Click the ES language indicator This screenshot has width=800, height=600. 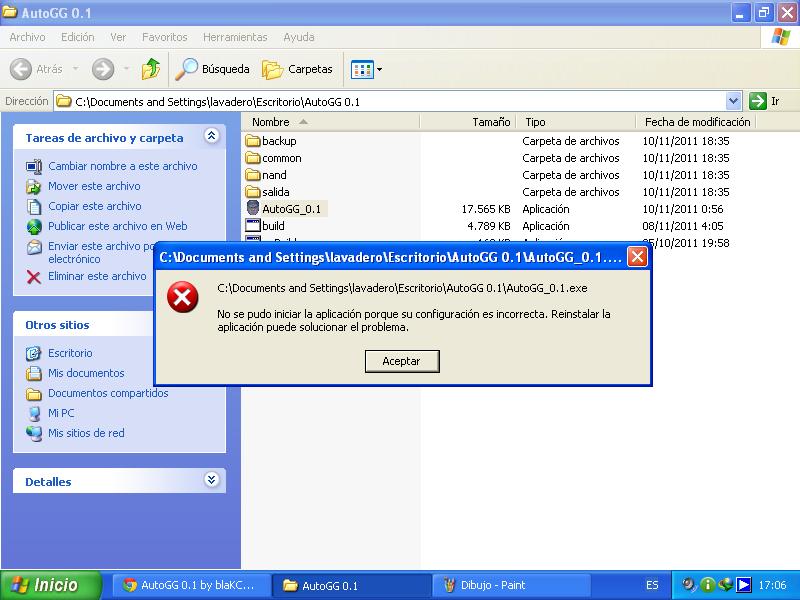[x=652, y=585]
